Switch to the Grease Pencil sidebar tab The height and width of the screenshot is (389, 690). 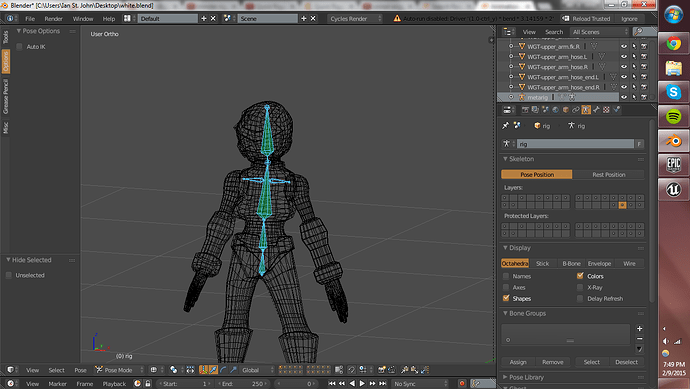[x=5, y=97]
